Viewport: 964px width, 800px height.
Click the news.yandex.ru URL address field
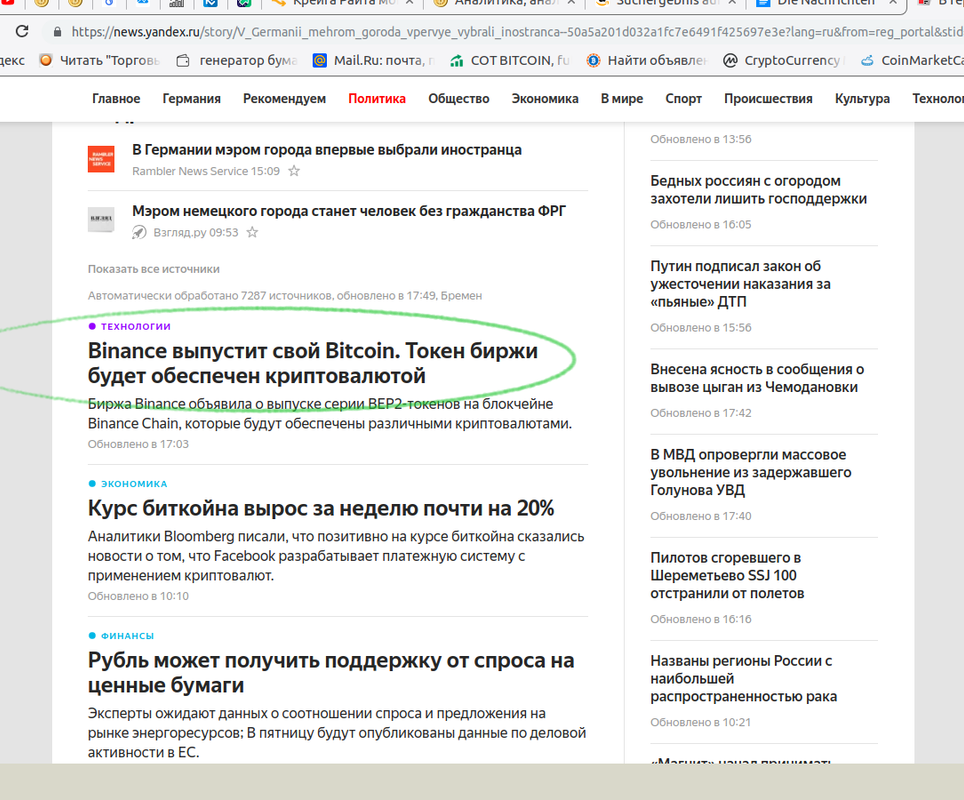point(516,32)
